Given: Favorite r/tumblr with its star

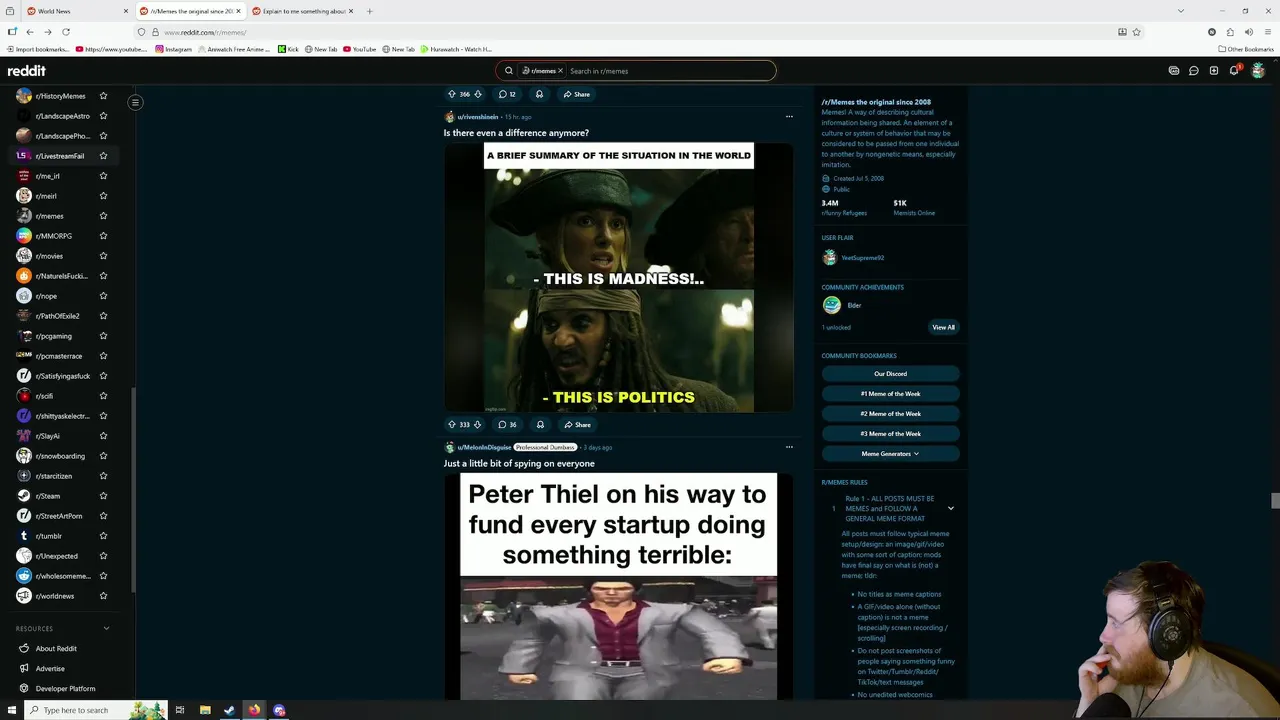Looking at the screenshot, I should click(103, 536).
